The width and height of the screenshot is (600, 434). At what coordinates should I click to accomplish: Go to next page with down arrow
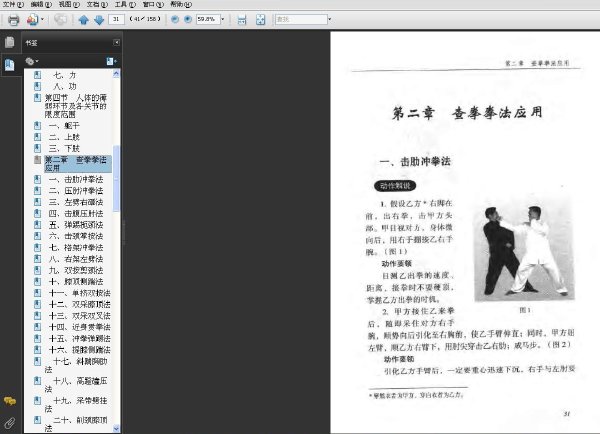(x=99, y=19)
